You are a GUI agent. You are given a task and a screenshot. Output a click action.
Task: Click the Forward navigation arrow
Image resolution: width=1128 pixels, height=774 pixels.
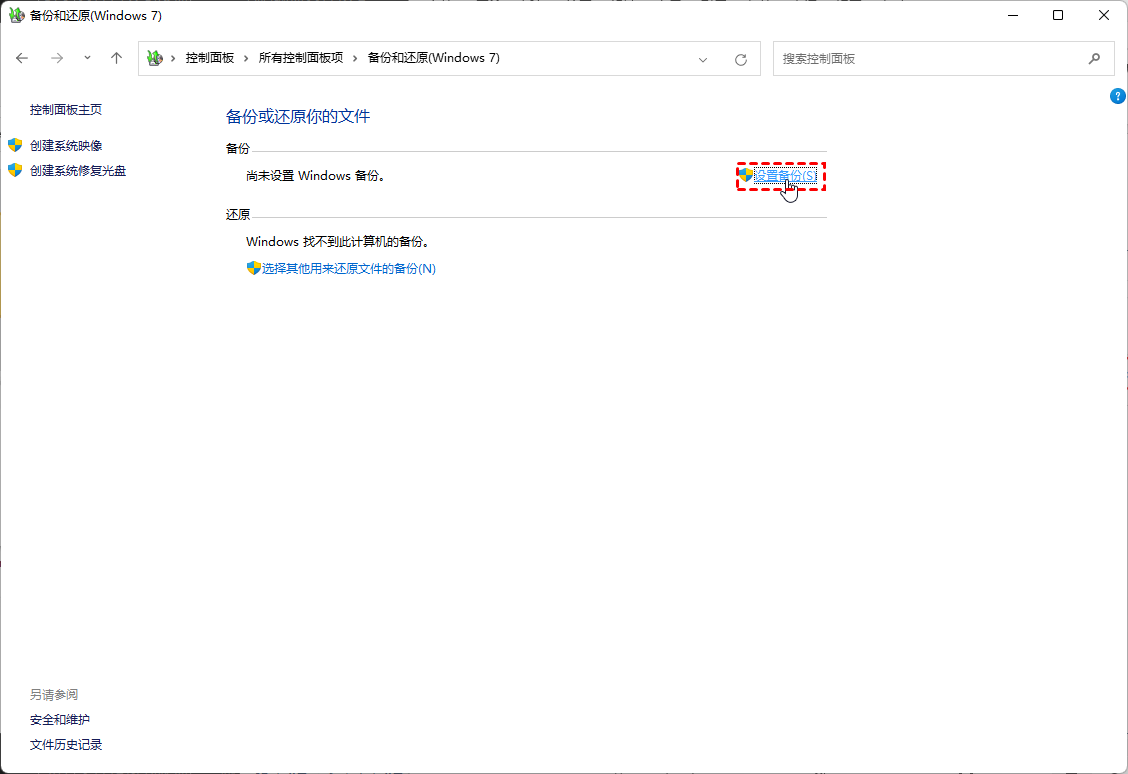point(57,58)
